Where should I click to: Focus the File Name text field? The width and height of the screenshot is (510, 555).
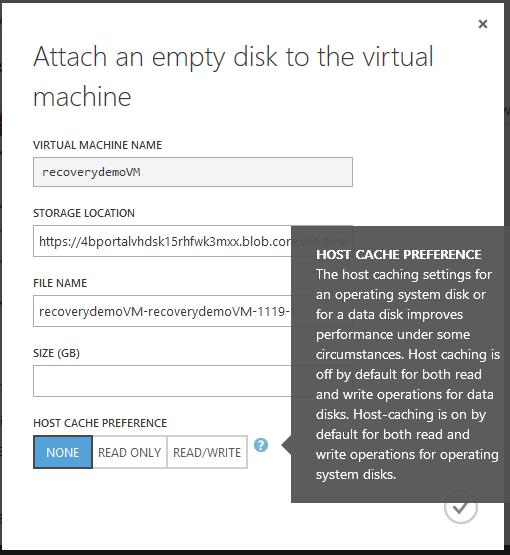[x=162, y=311]
